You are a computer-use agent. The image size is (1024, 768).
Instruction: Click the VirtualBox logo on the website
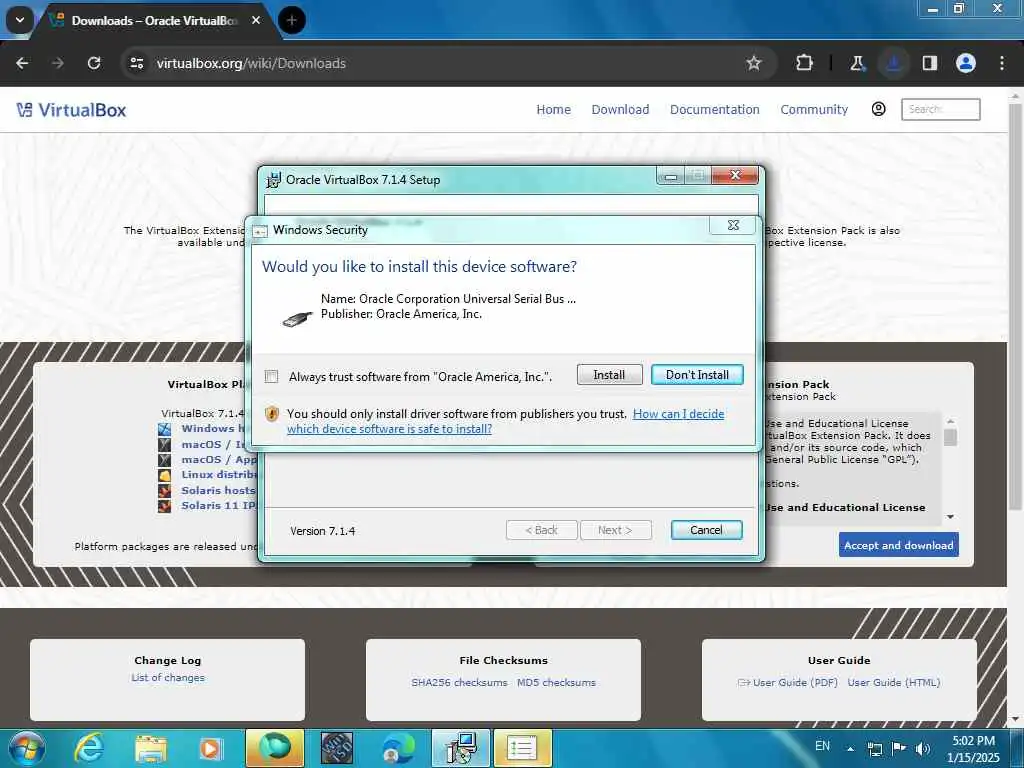click(x=71, y=110)
